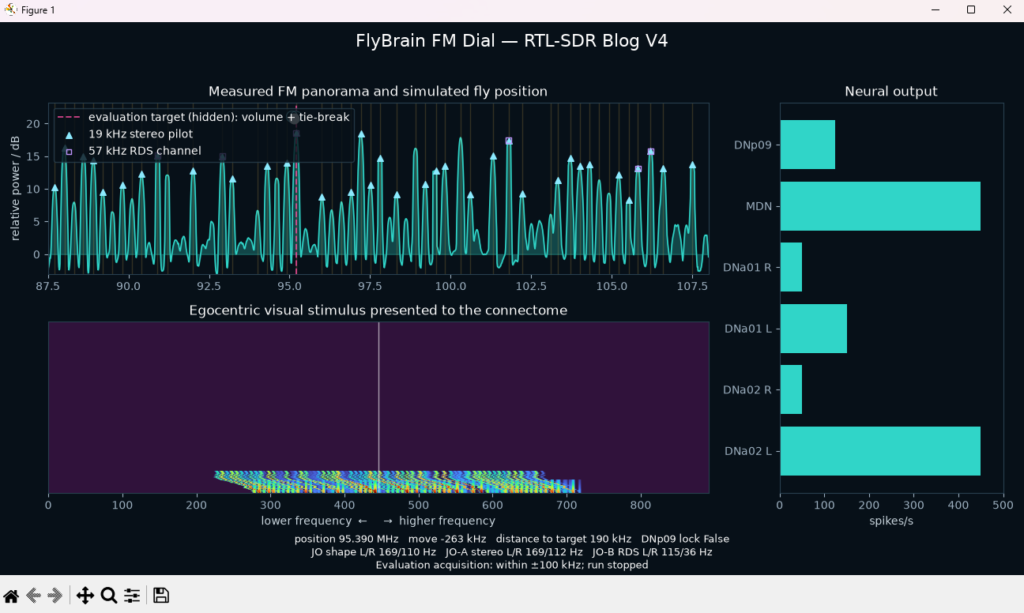
Task: Click the 'position 95.390 MHz' status text
Action: pyautogui.click(x=346, y=539)
